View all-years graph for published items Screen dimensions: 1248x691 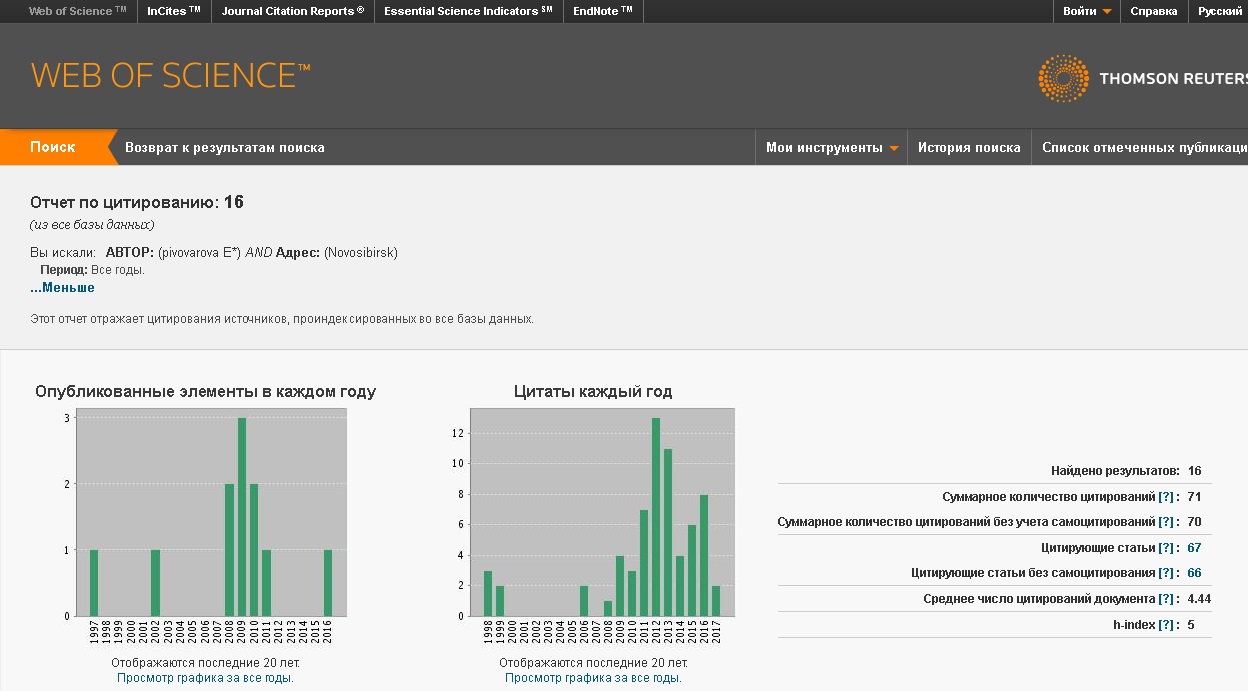tap(205, 678)
